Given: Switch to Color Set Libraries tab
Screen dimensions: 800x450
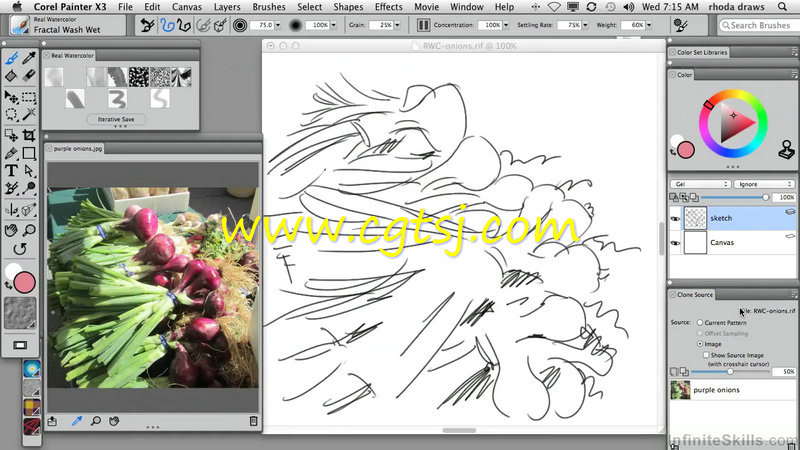Looking at the screenshot, I should 702,52.
